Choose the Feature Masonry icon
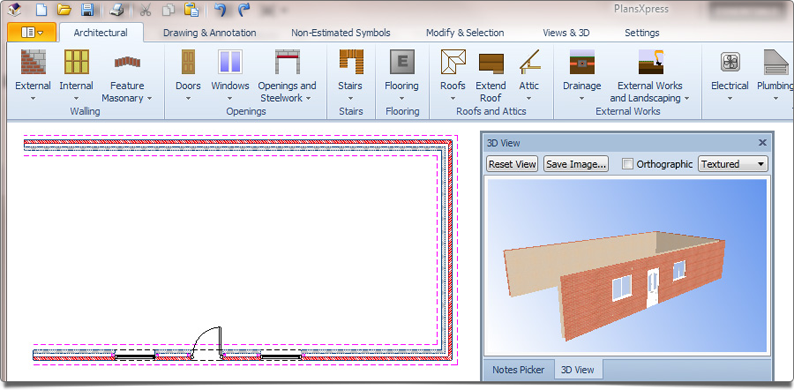The height and width of the screenshot is (390, 794). click(x=127, y=62)
